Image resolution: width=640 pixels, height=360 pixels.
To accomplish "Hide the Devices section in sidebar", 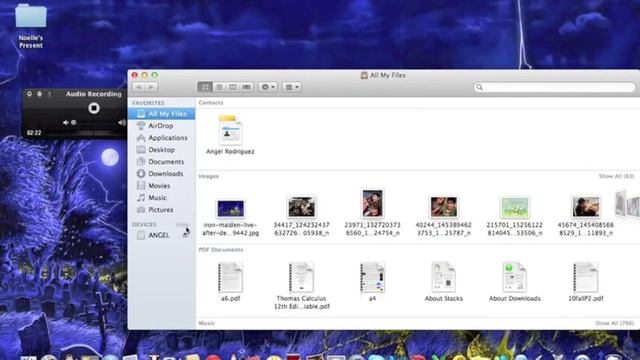I will [182, 224].
